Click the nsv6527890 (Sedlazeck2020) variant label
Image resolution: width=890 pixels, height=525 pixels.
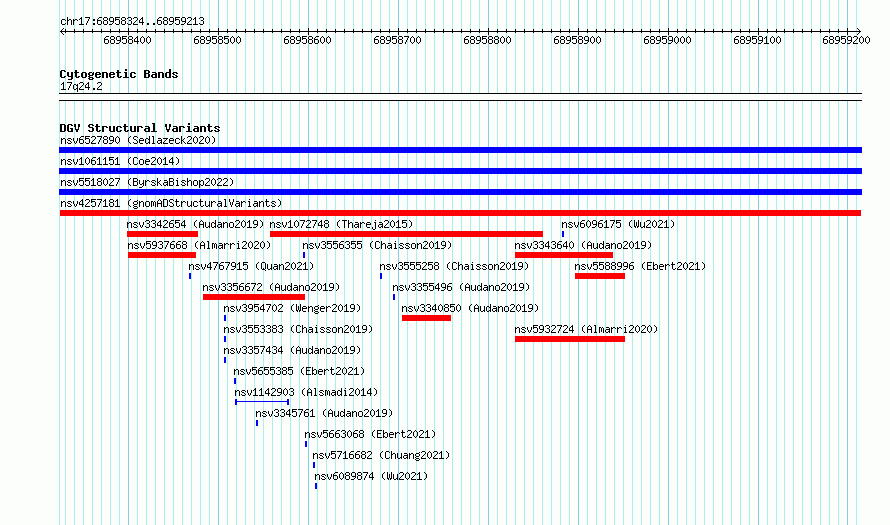[138, 140]
